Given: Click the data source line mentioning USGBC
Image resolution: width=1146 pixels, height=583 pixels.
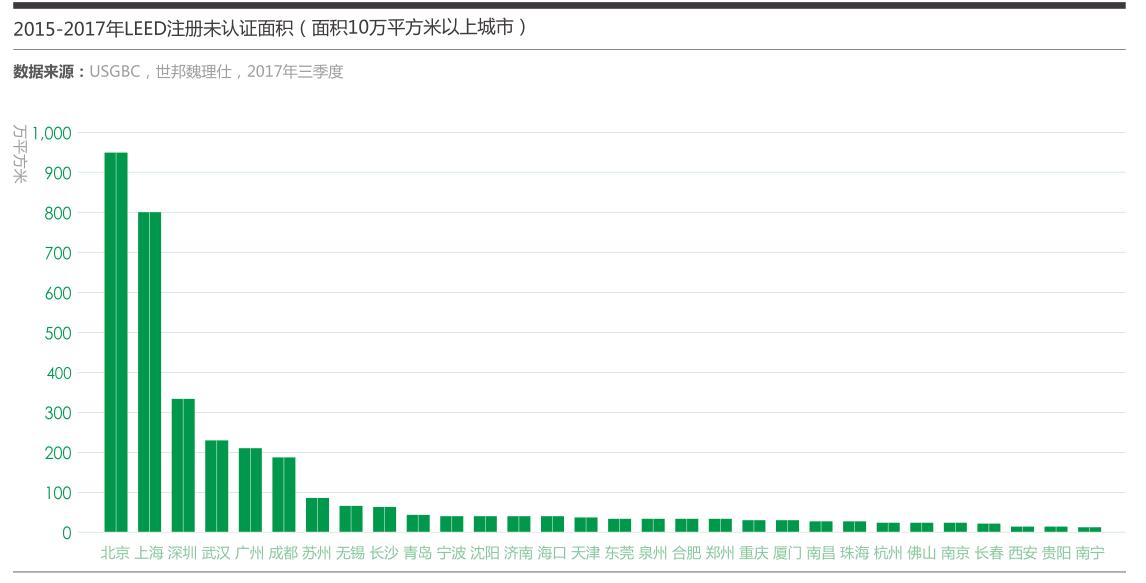Looking at the screenshot, I should 178,72.
